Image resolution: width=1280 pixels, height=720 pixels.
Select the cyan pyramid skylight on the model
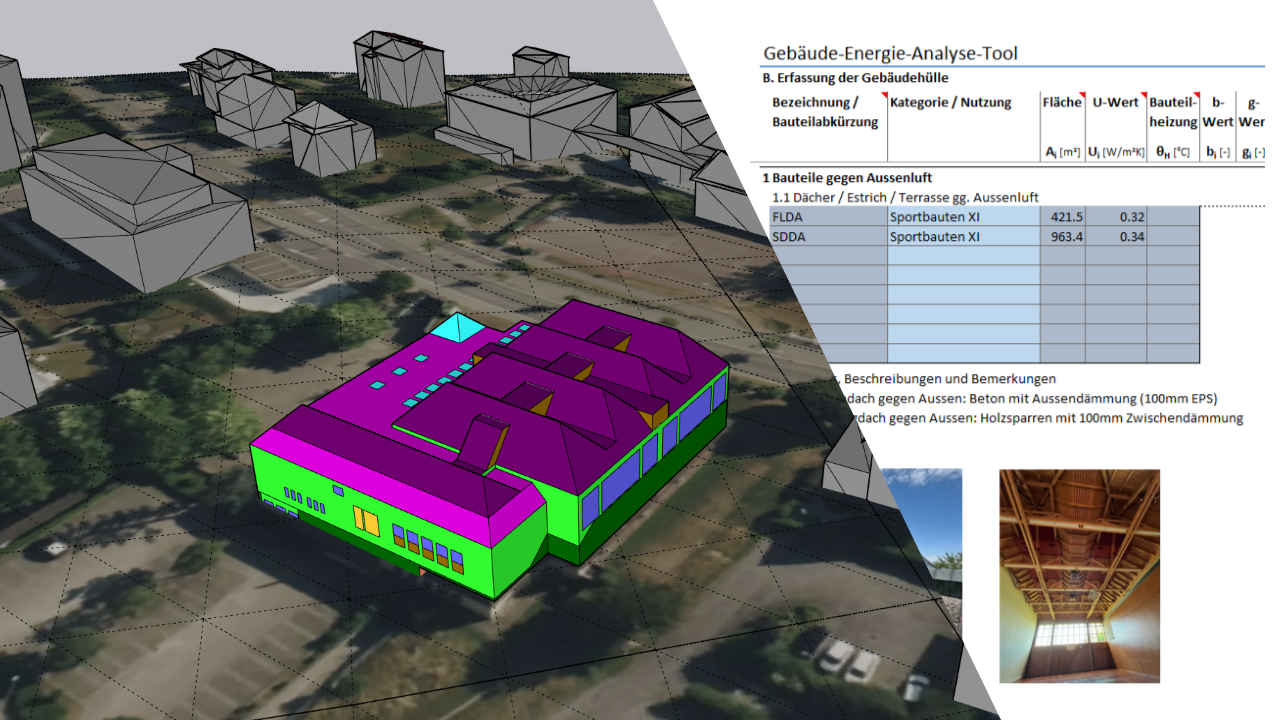(x=456, y=328)
